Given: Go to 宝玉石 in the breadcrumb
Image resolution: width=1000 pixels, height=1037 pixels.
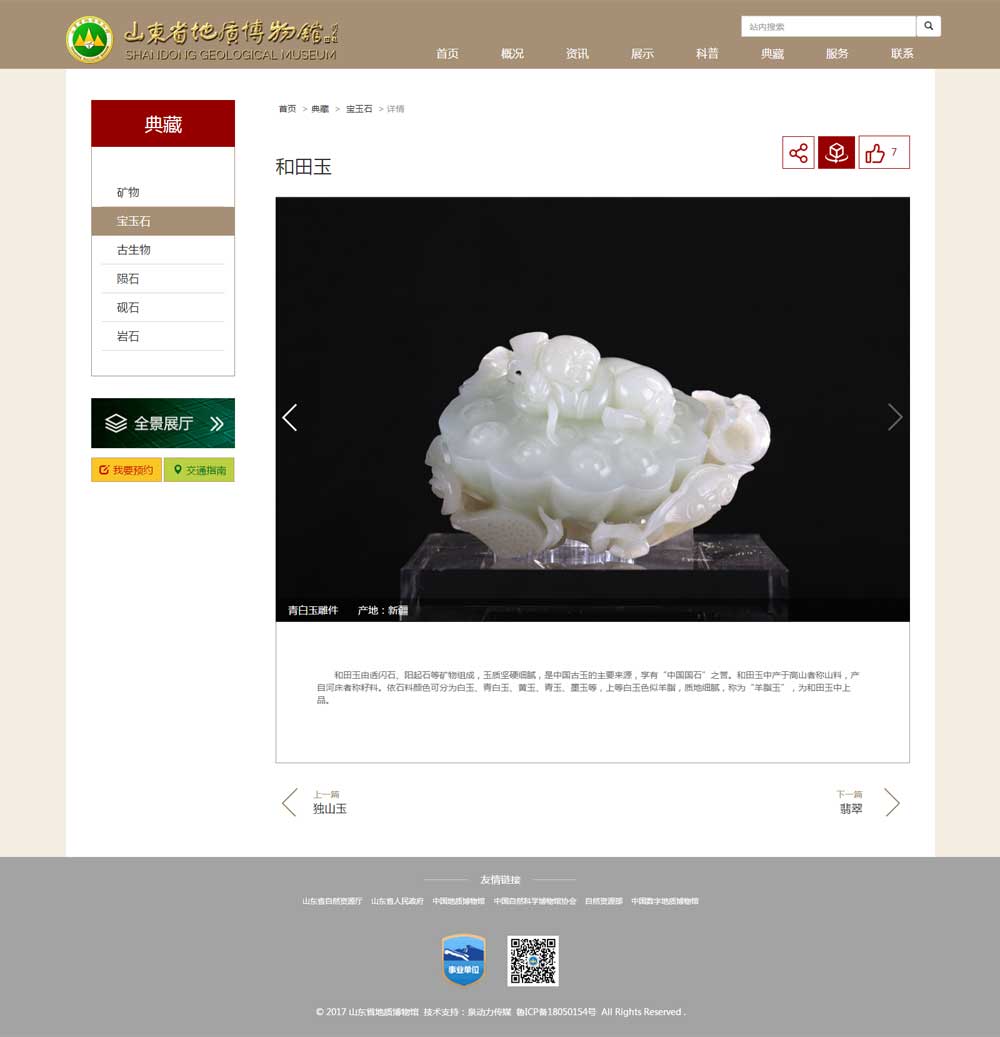Looking at the screenshot, I should [x=359, y=108].
